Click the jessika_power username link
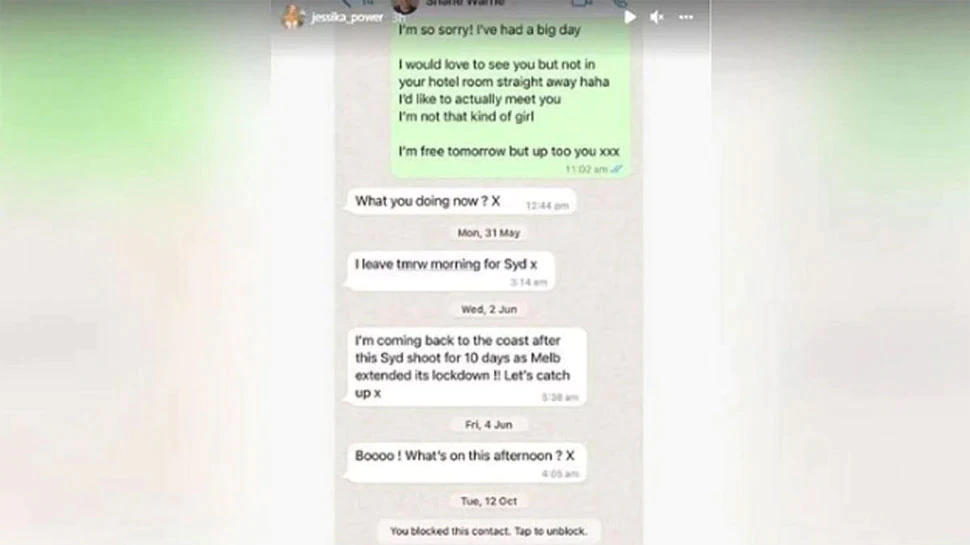970x545 pixels. coord(347,17)
